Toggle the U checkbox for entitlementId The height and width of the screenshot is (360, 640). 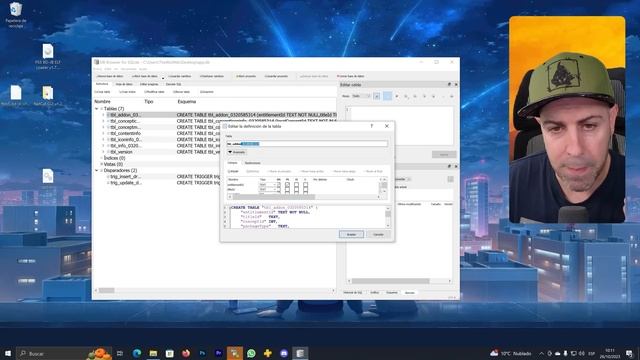pos(305,185)
